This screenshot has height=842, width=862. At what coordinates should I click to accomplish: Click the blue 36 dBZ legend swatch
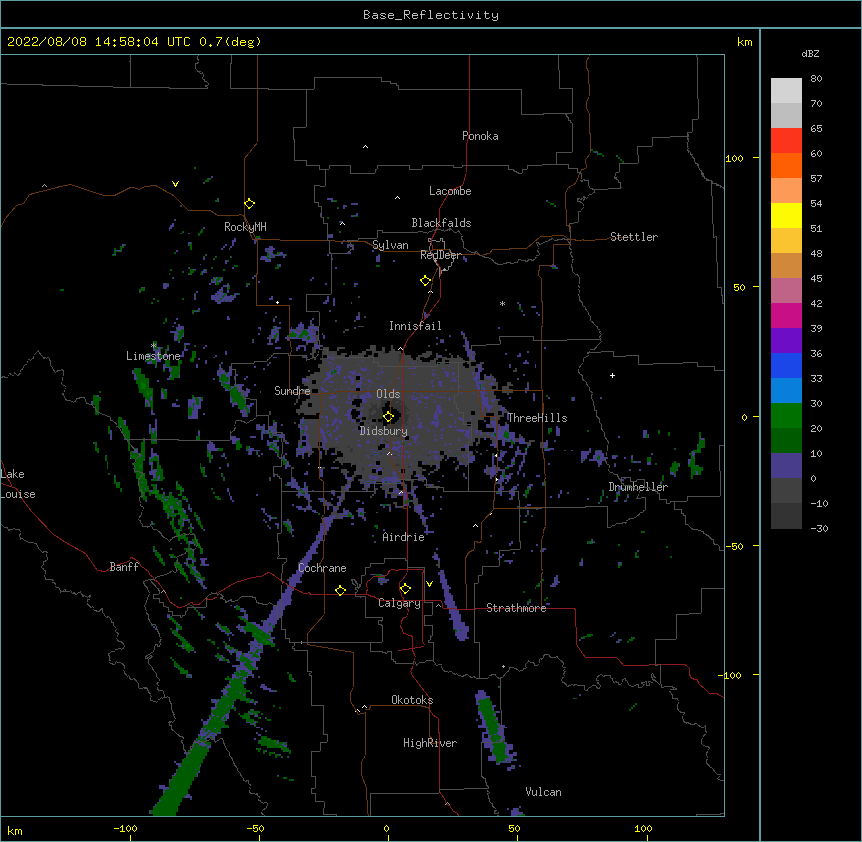(x=786, y=365)
